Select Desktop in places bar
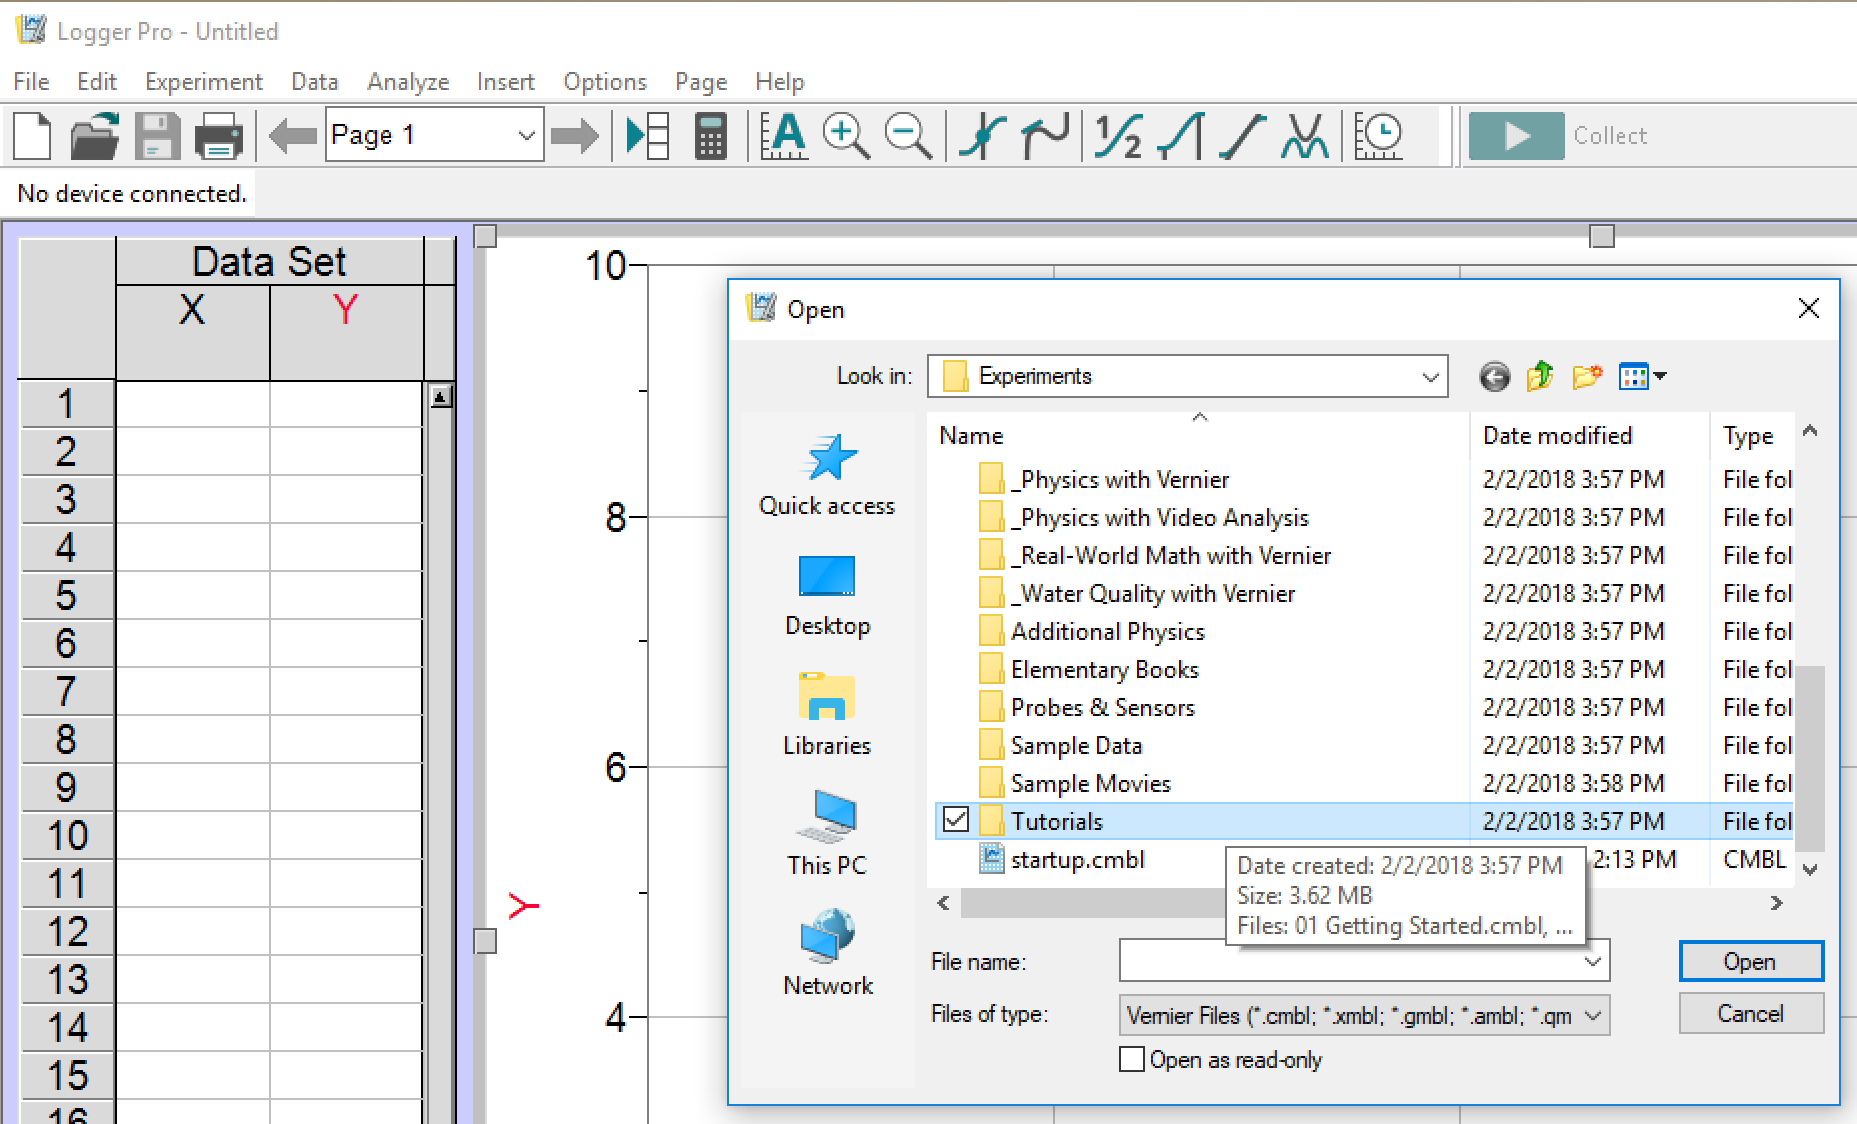The width and height of the screenshot is (1857, 1124). pyautogui.click(x=827, y=596)
